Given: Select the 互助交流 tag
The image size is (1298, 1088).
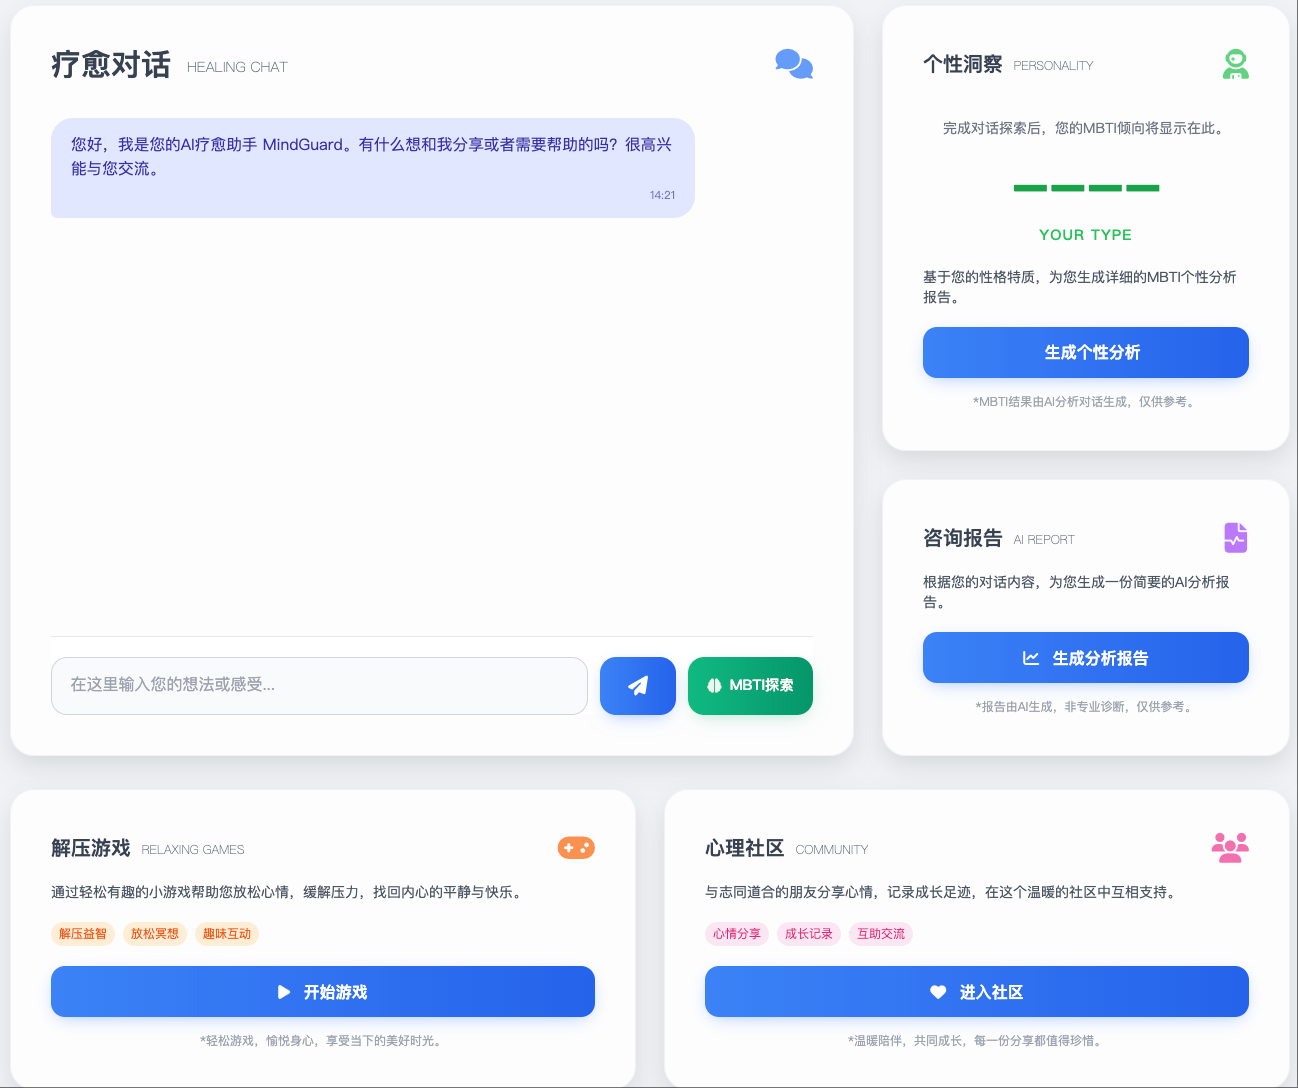Looking at the screenshot, I should point(881,934).
